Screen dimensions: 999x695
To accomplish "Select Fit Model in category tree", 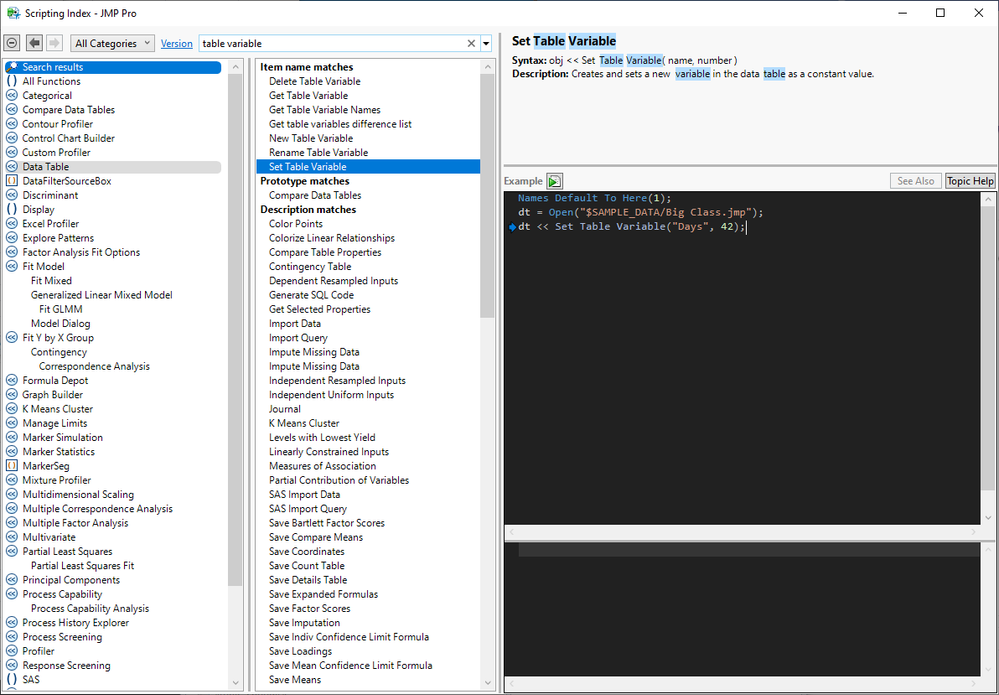I will coord(43,267).
